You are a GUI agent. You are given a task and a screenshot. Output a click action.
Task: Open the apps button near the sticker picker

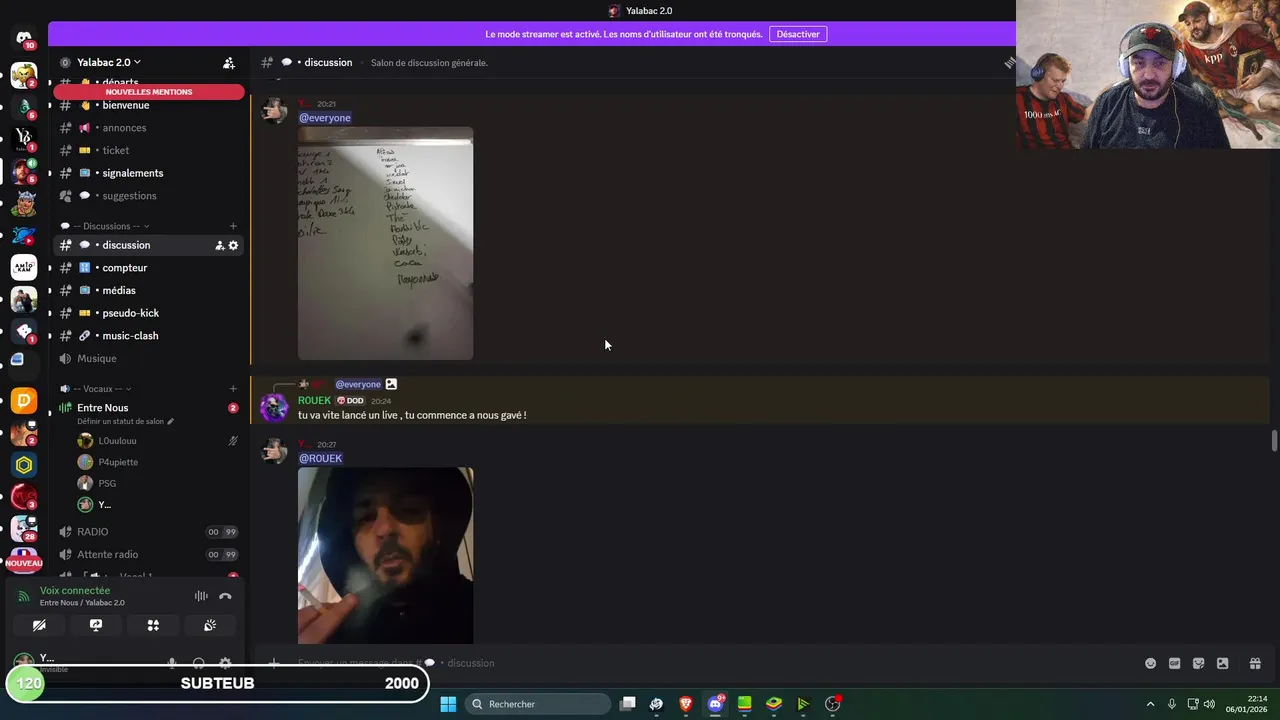[x=1222, y=663]
